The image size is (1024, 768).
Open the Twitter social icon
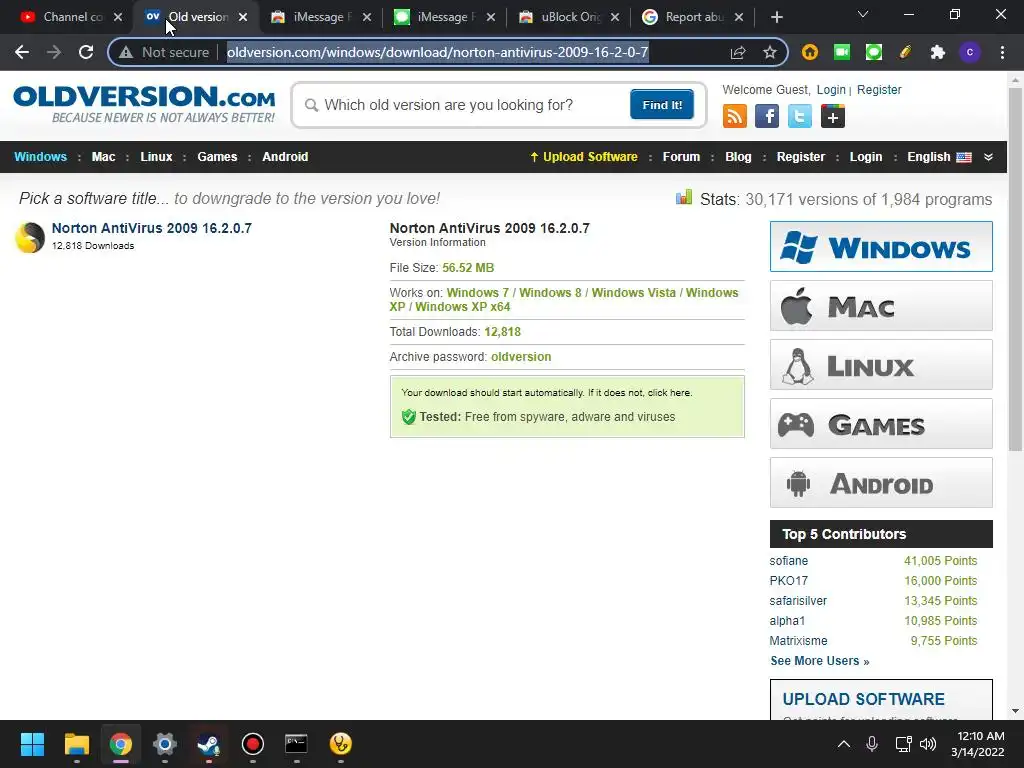799,116
